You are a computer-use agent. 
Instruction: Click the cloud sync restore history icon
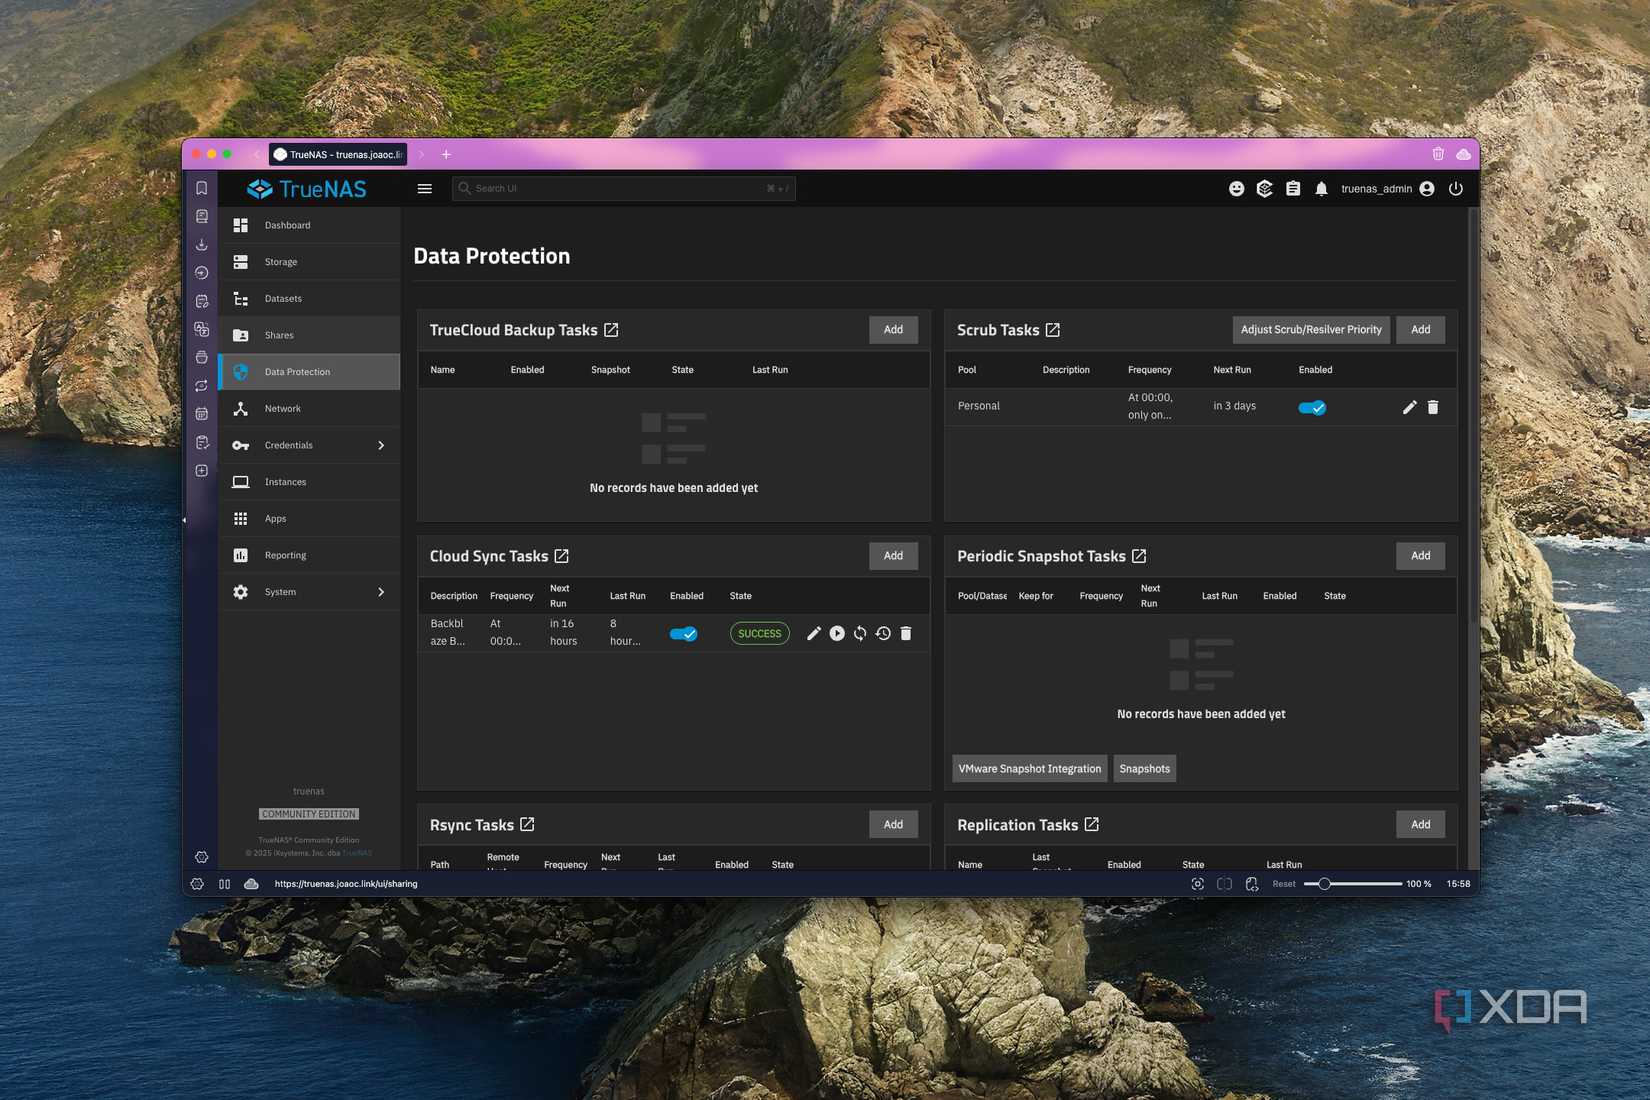[883, 633]
